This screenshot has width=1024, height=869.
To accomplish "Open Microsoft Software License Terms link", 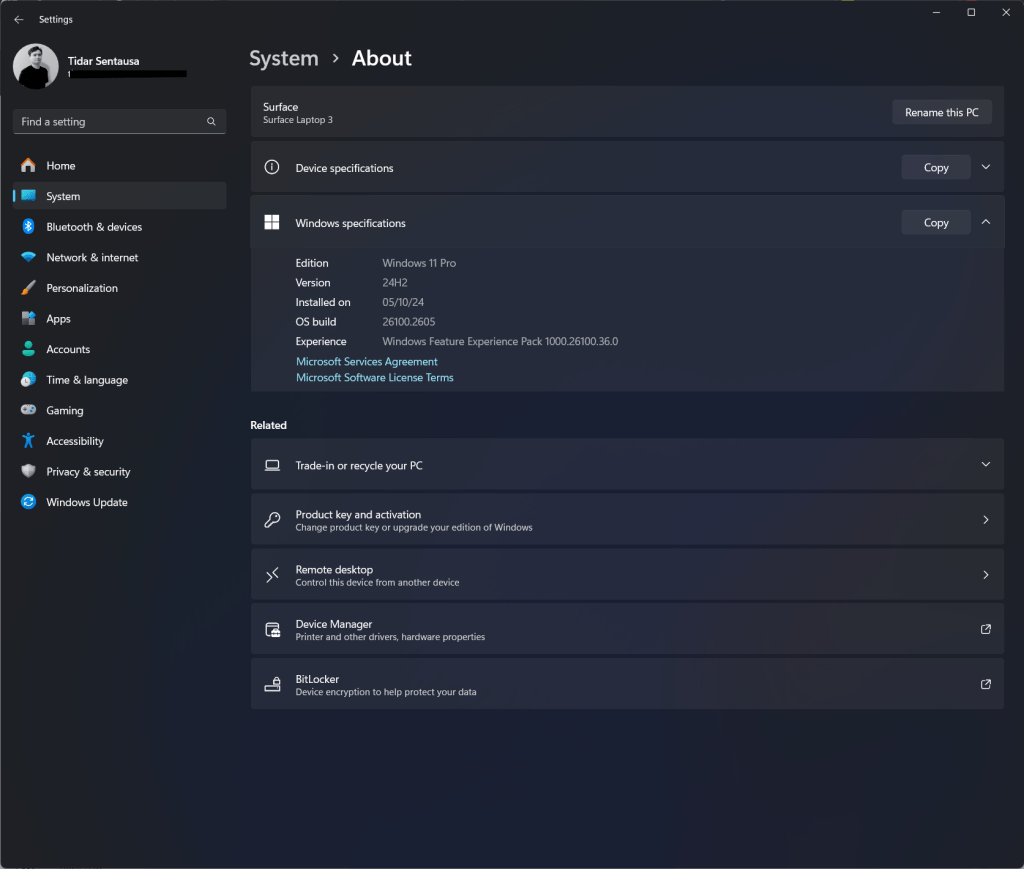I will (374, 377).
